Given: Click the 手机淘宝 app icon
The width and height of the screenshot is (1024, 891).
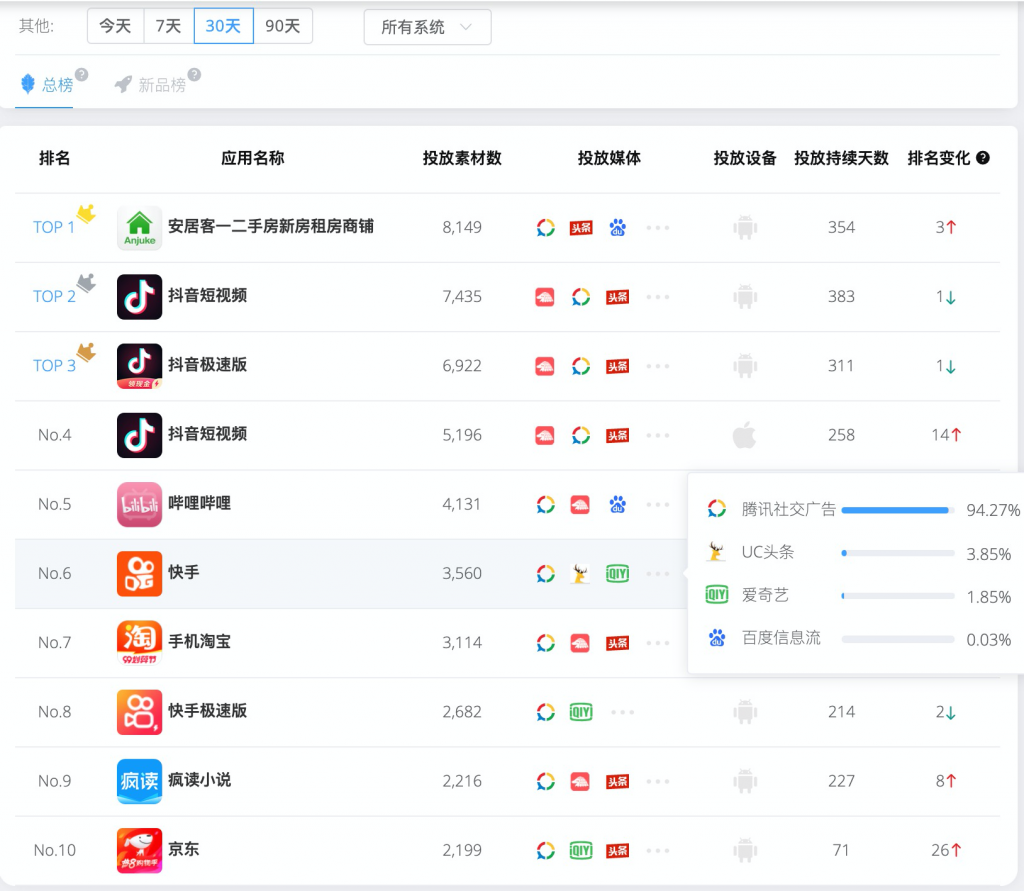Looking at the screenshot, I should pyautogui.click(x=139, y=643).
